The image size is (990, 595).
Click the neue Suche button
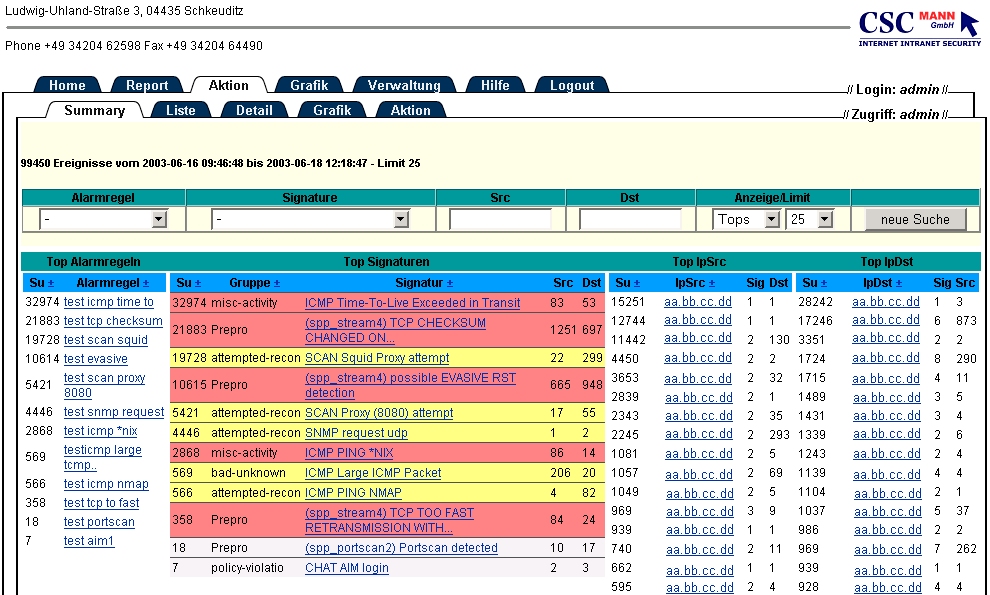coord(915,219)
